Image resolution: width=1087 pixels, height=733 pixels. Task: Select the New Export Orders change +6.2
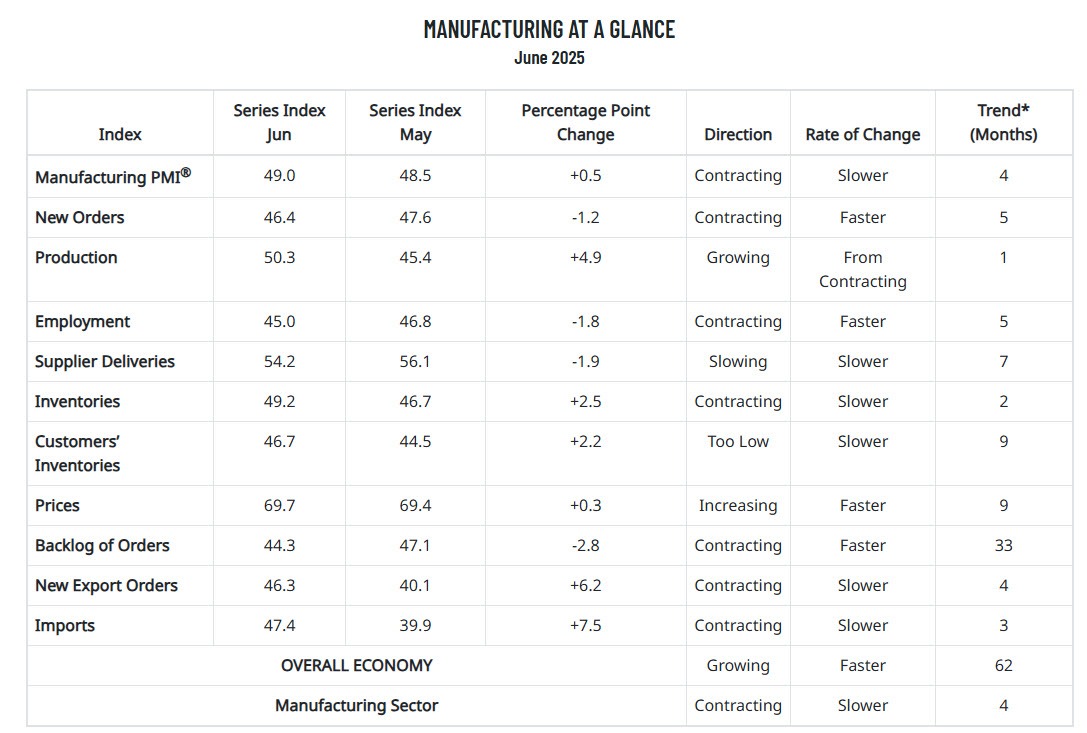pyautogui.click(x=585, y=585)
